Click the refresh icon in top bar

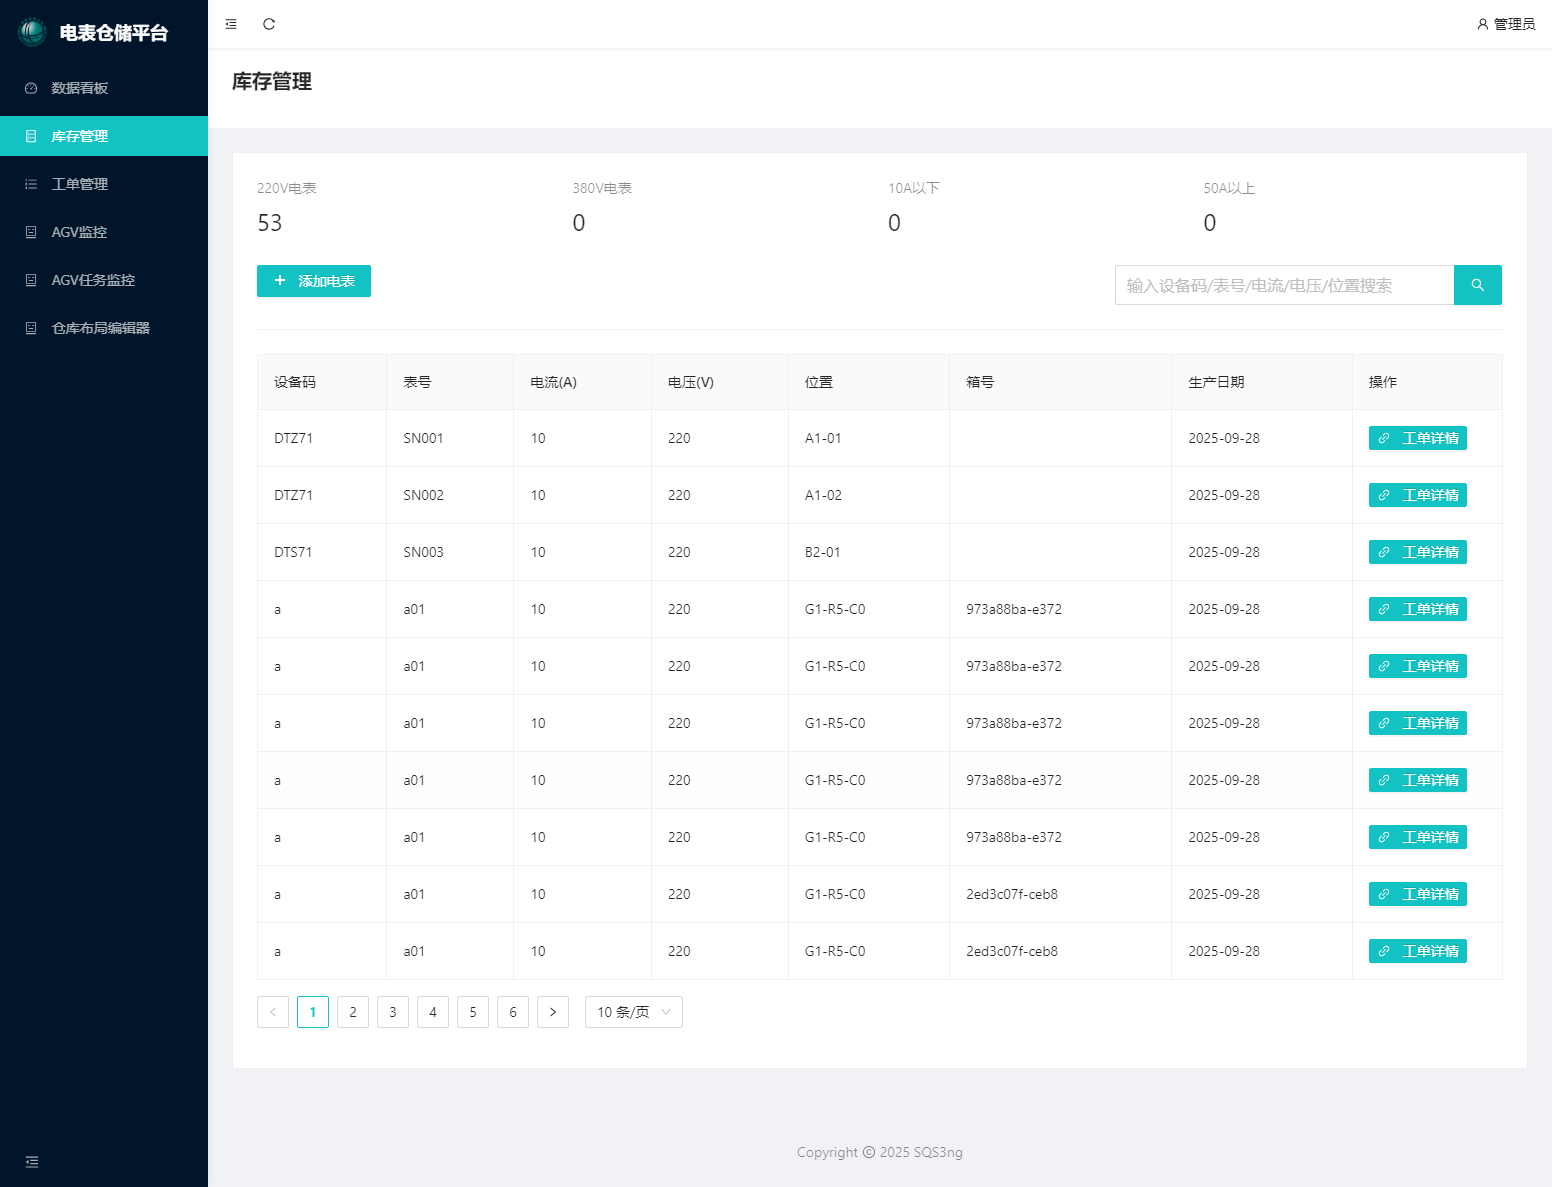pos(269,24)
